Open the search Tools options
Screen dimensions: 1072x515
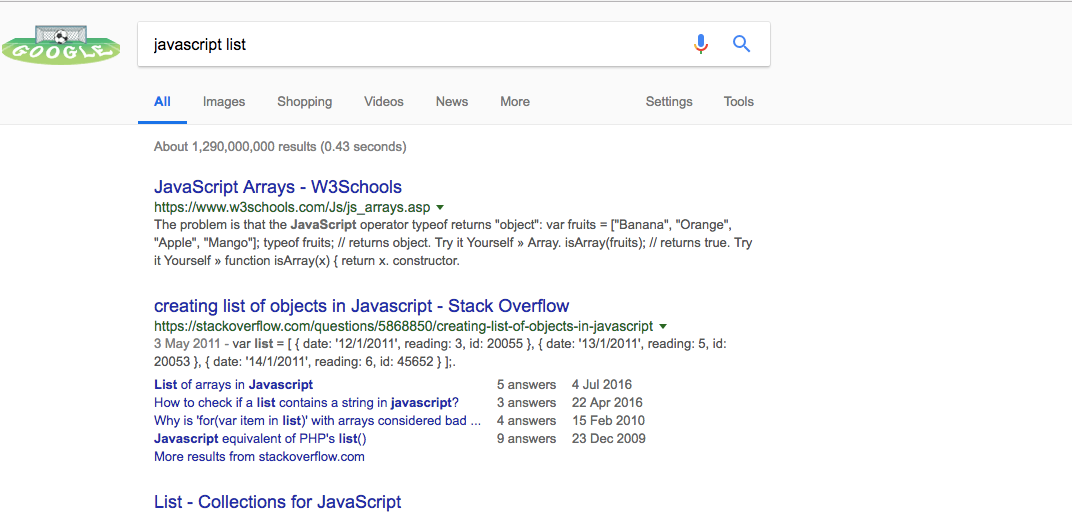point(738,102)
